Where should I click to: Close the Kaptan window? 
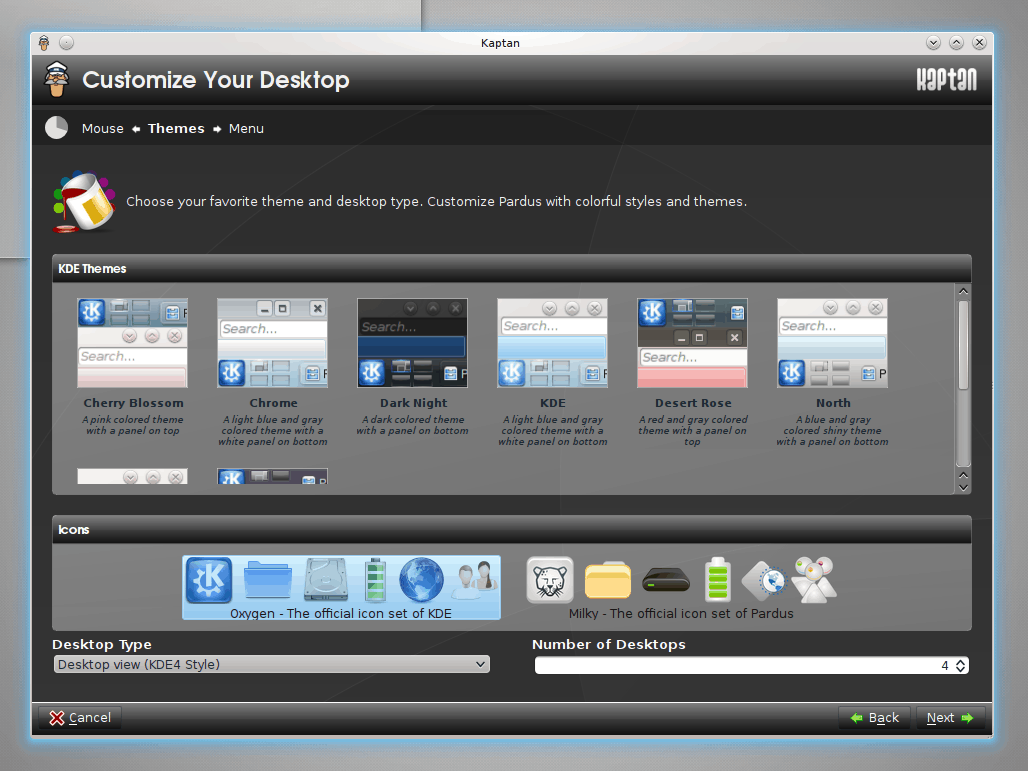[979, 43]
